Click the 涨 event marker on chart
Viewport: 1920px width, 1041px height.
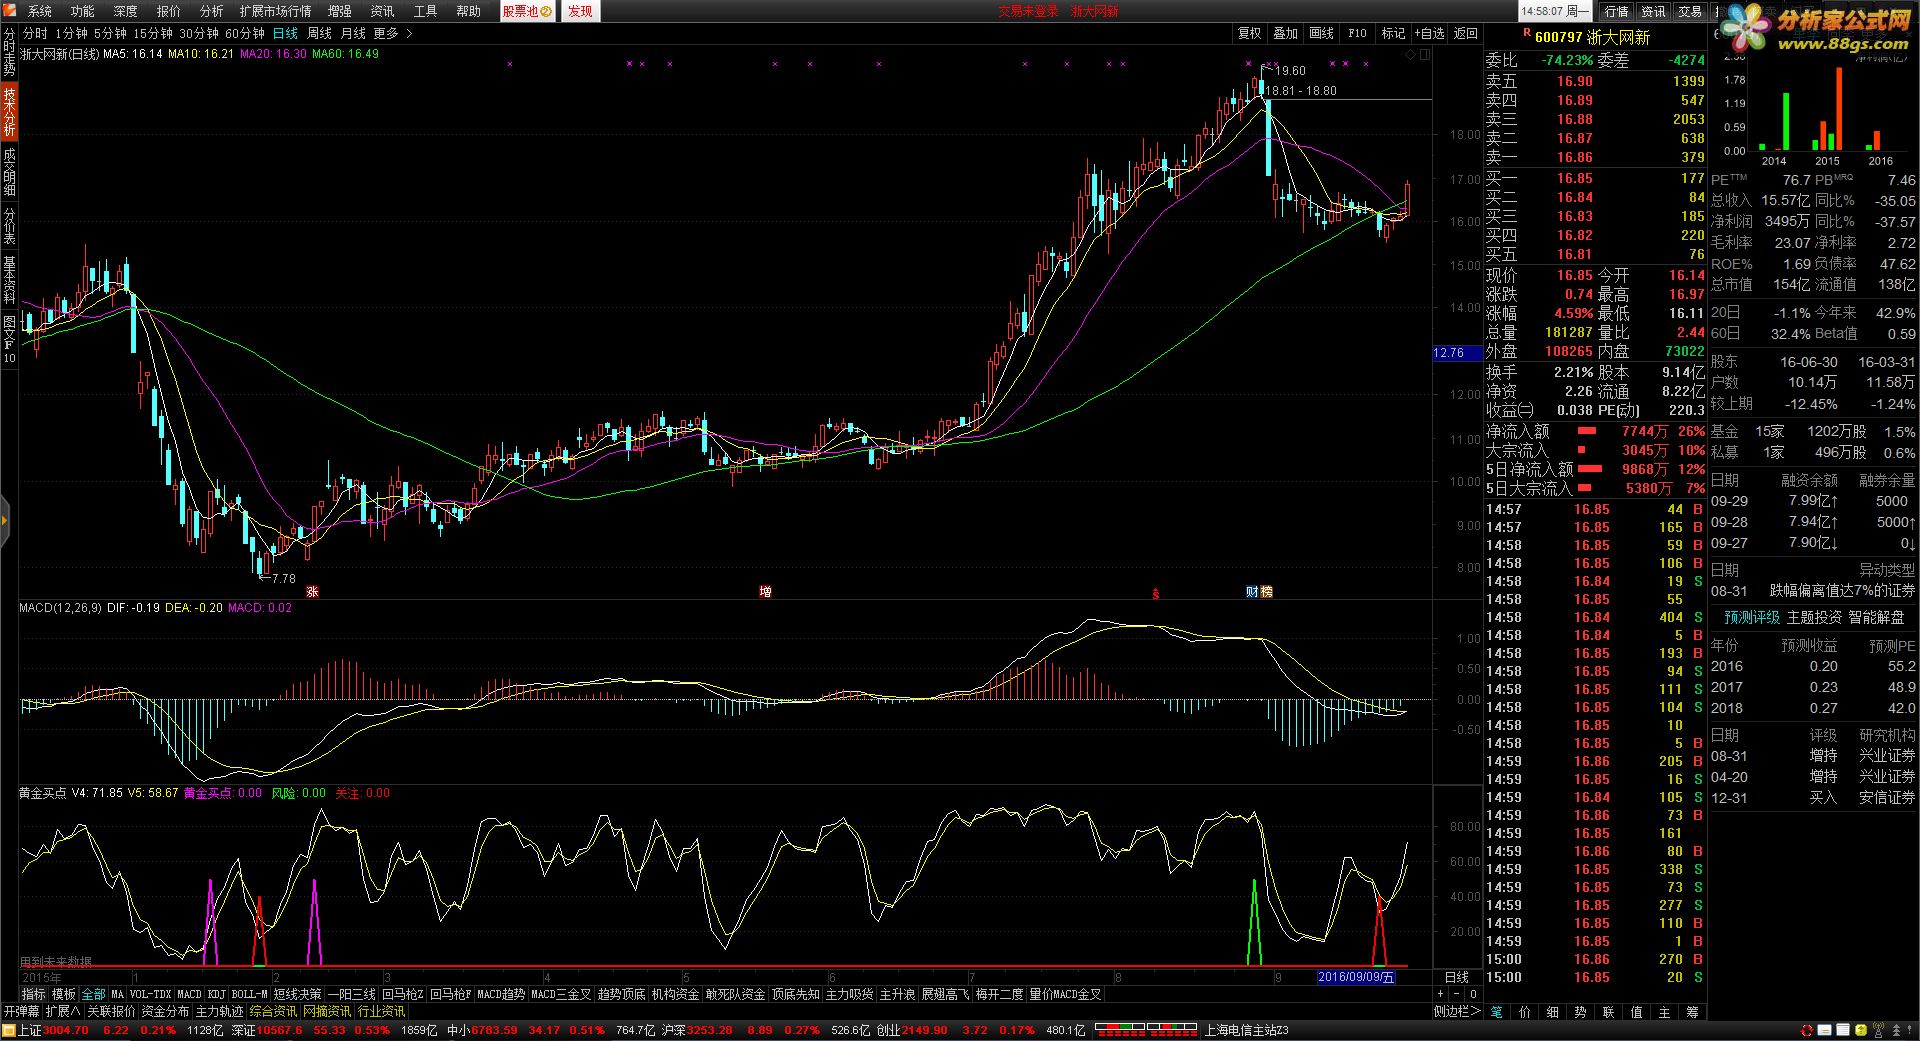click(312, 591)
